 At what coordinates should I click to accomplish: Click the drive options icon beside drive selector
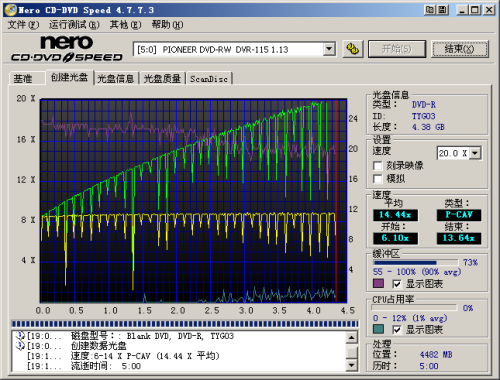(353, 49)
